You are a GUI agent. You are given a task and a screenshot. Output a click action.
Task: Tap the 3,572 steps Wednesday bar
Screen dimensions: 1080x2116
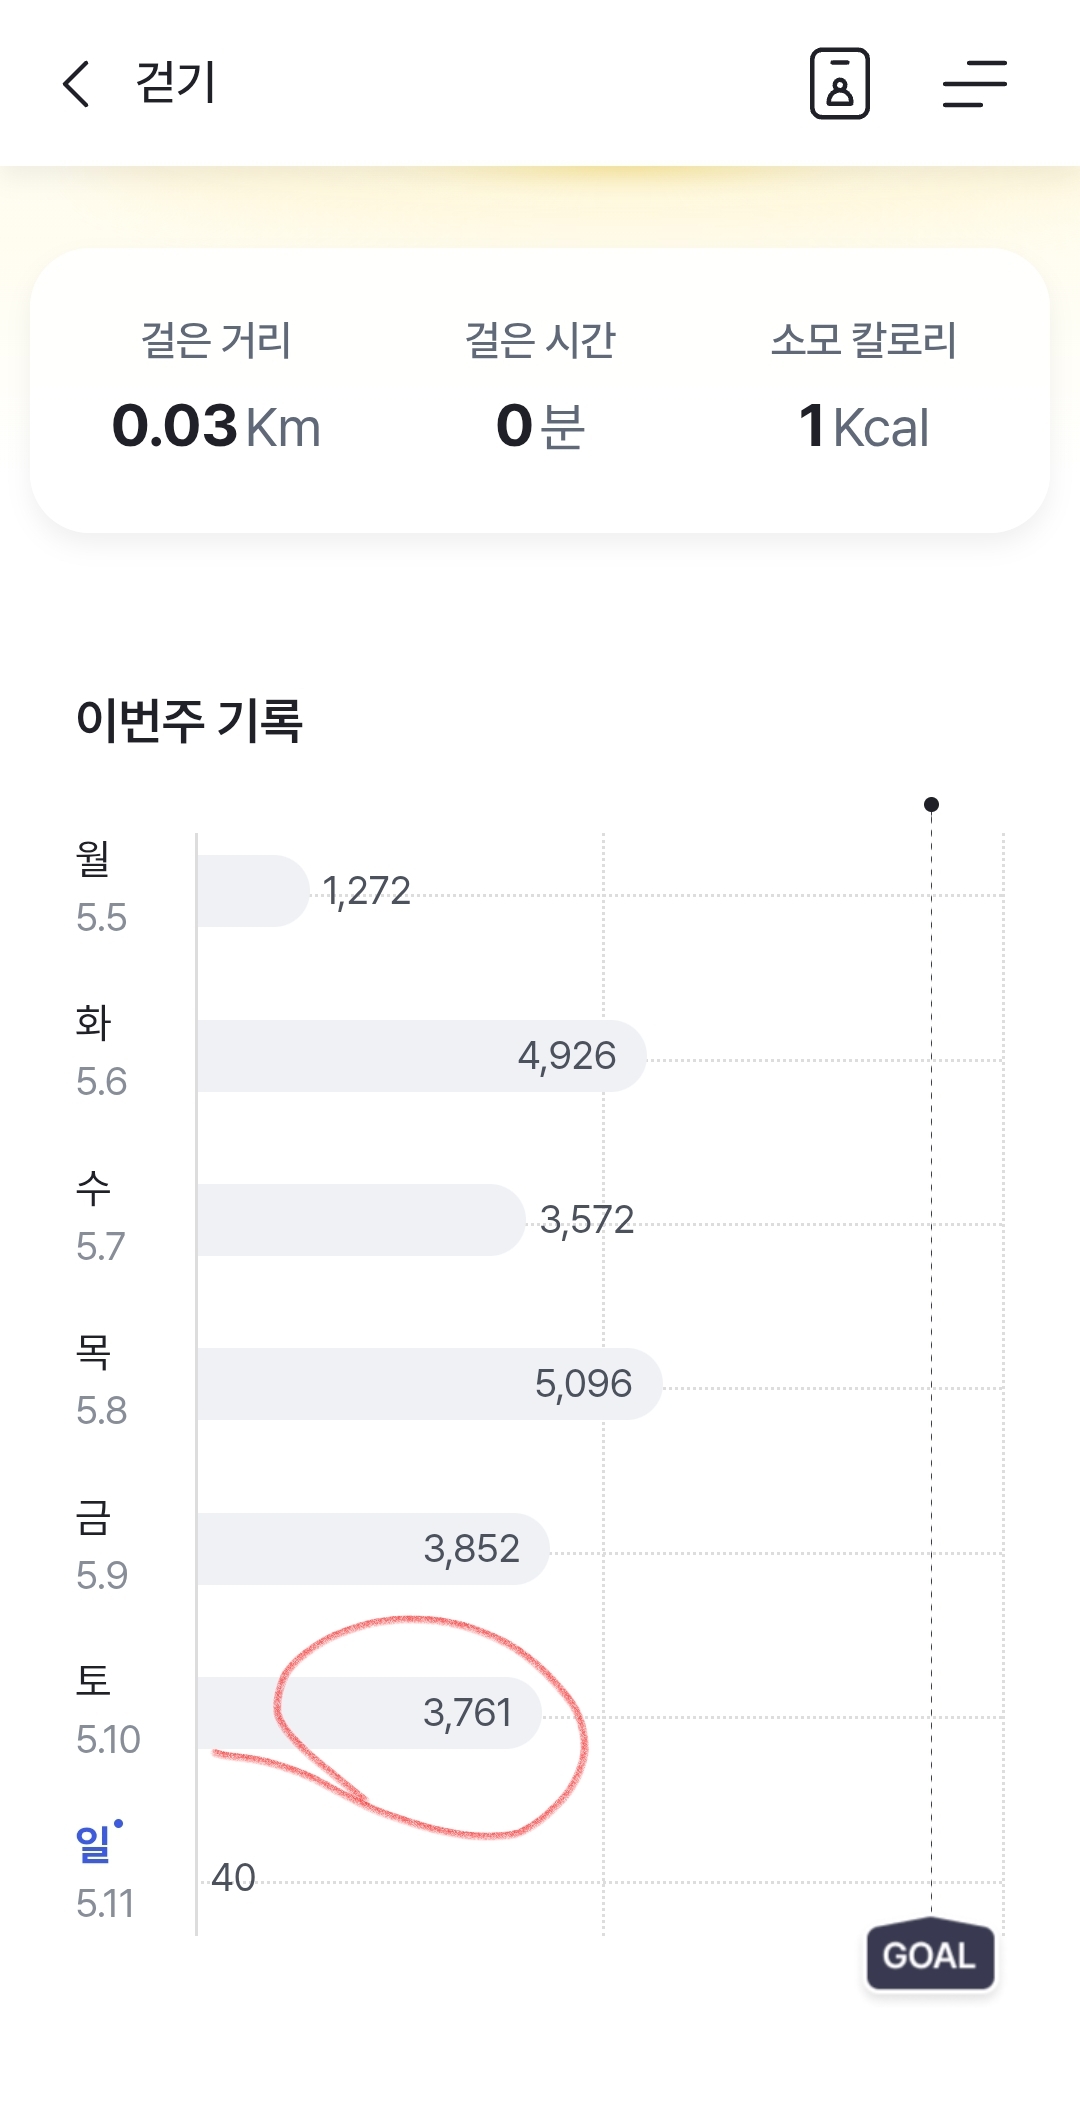360,1220
